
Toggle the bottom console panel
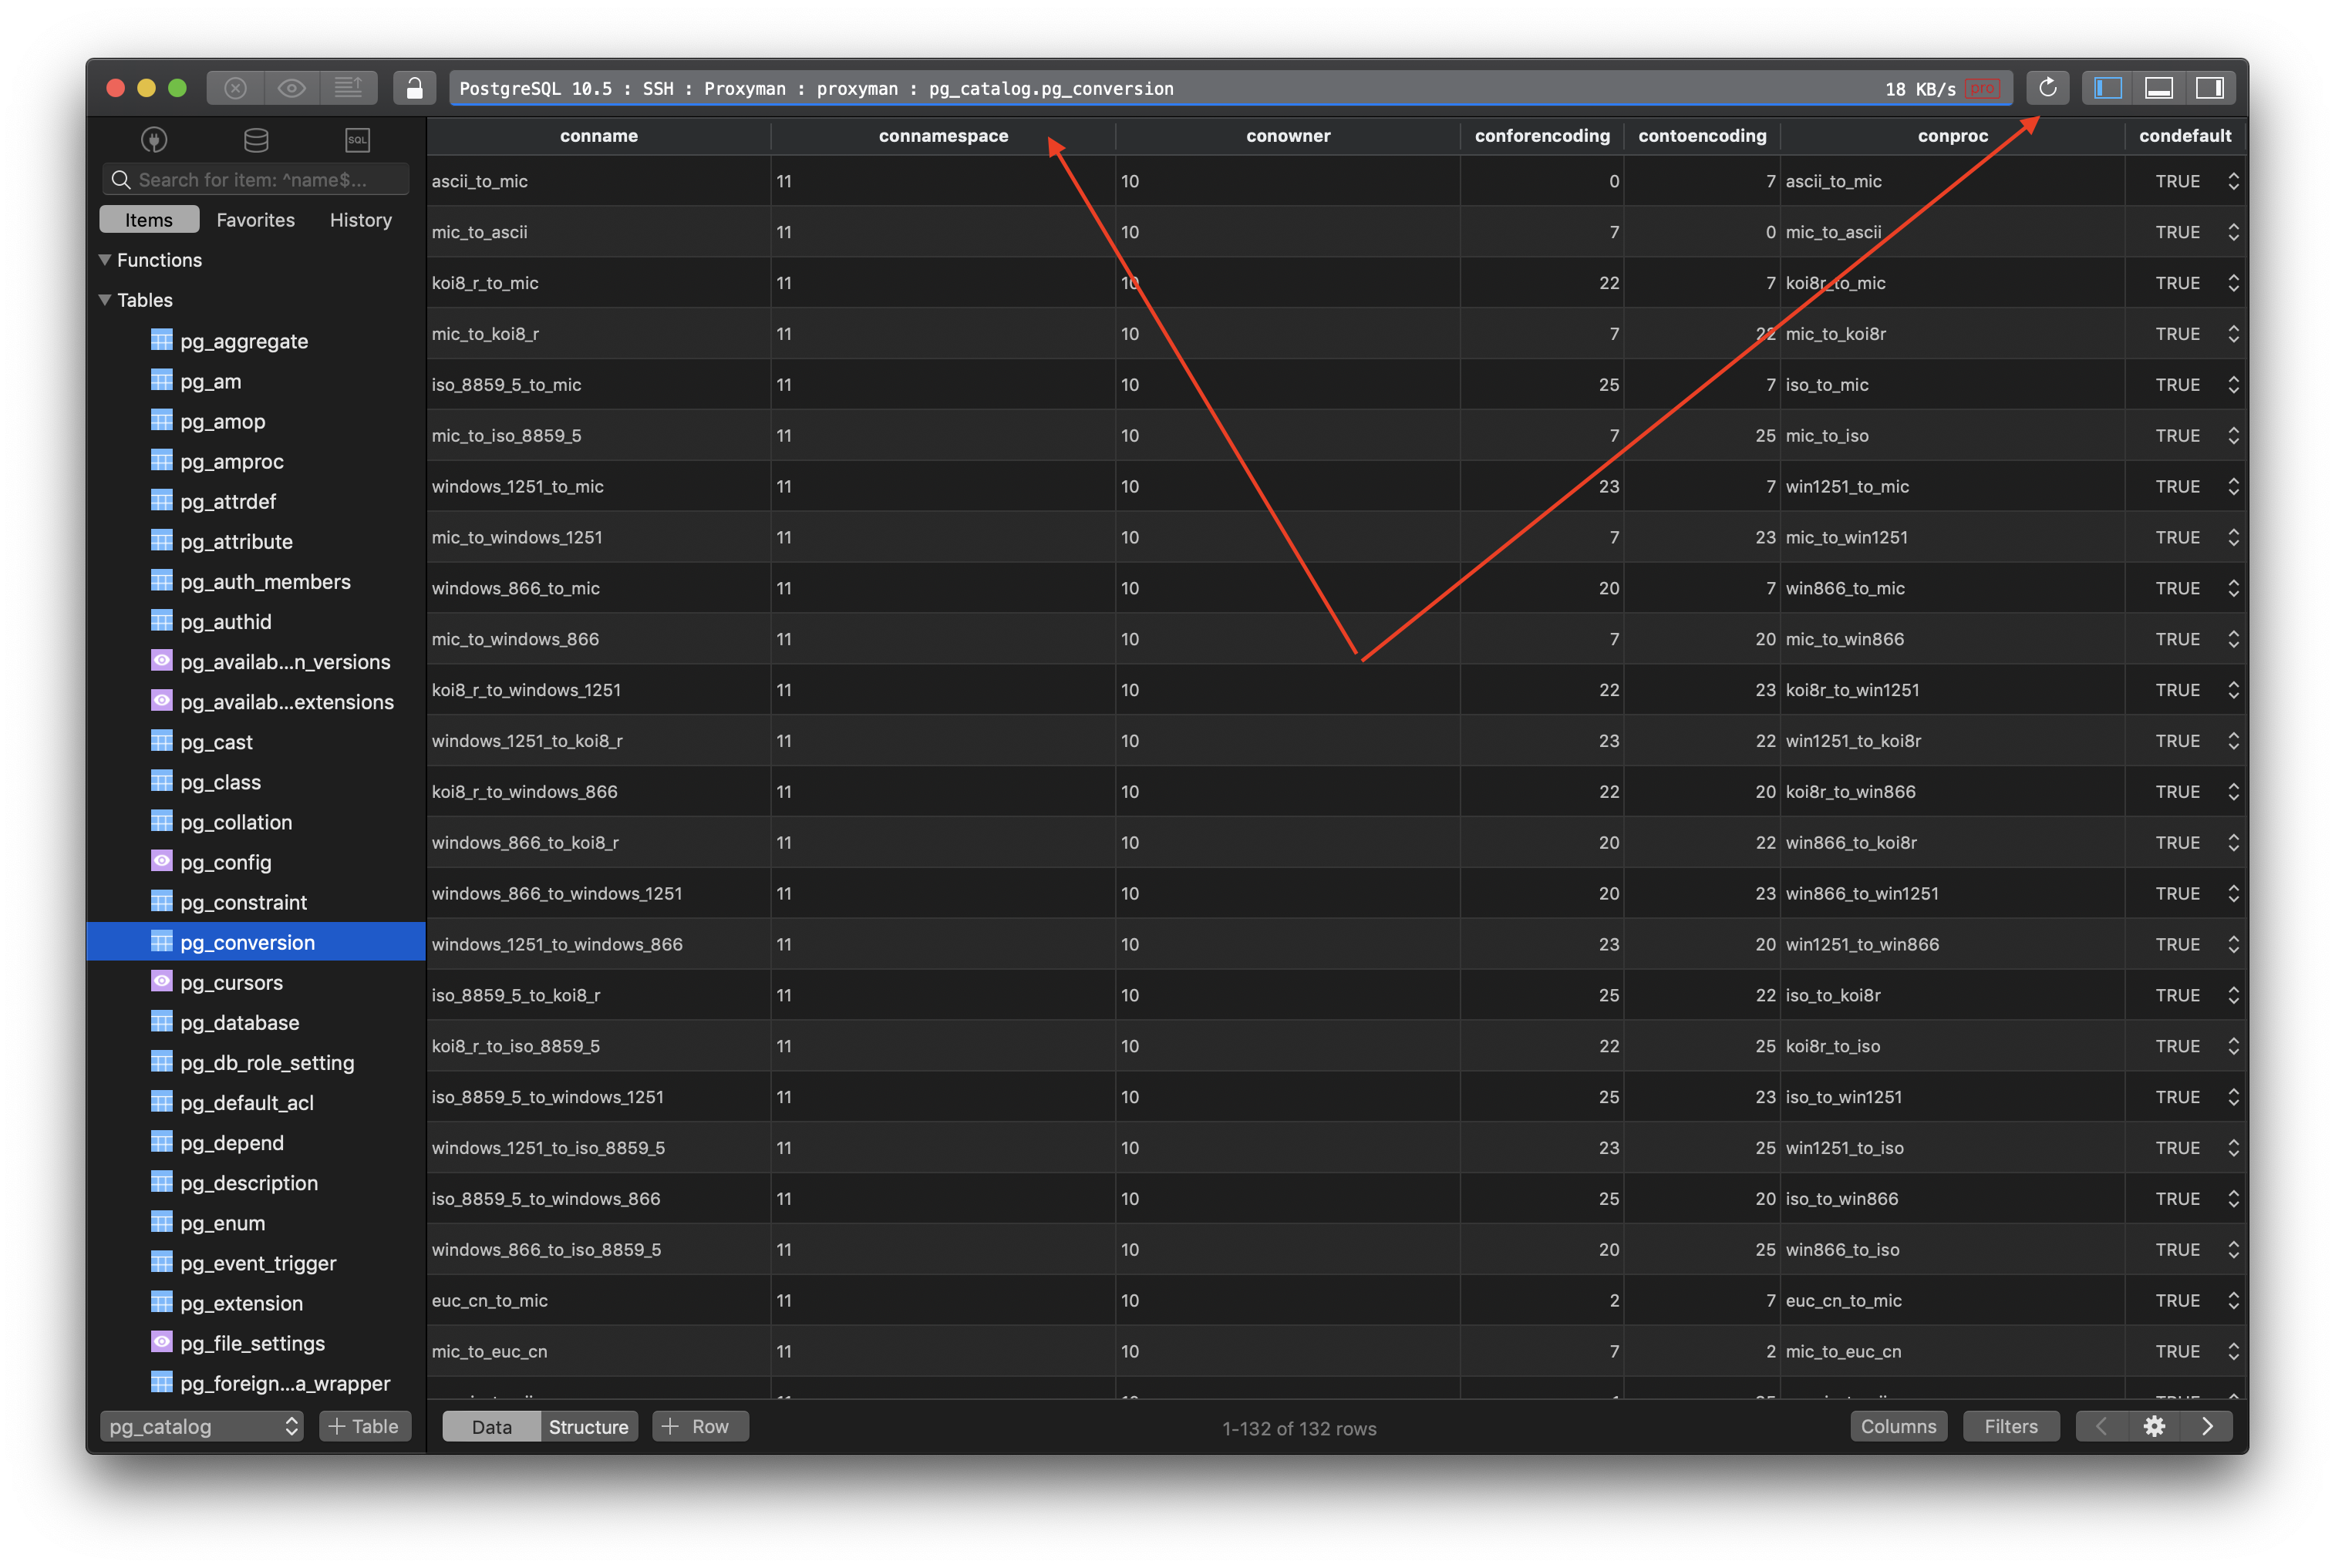click(2158, 88)
